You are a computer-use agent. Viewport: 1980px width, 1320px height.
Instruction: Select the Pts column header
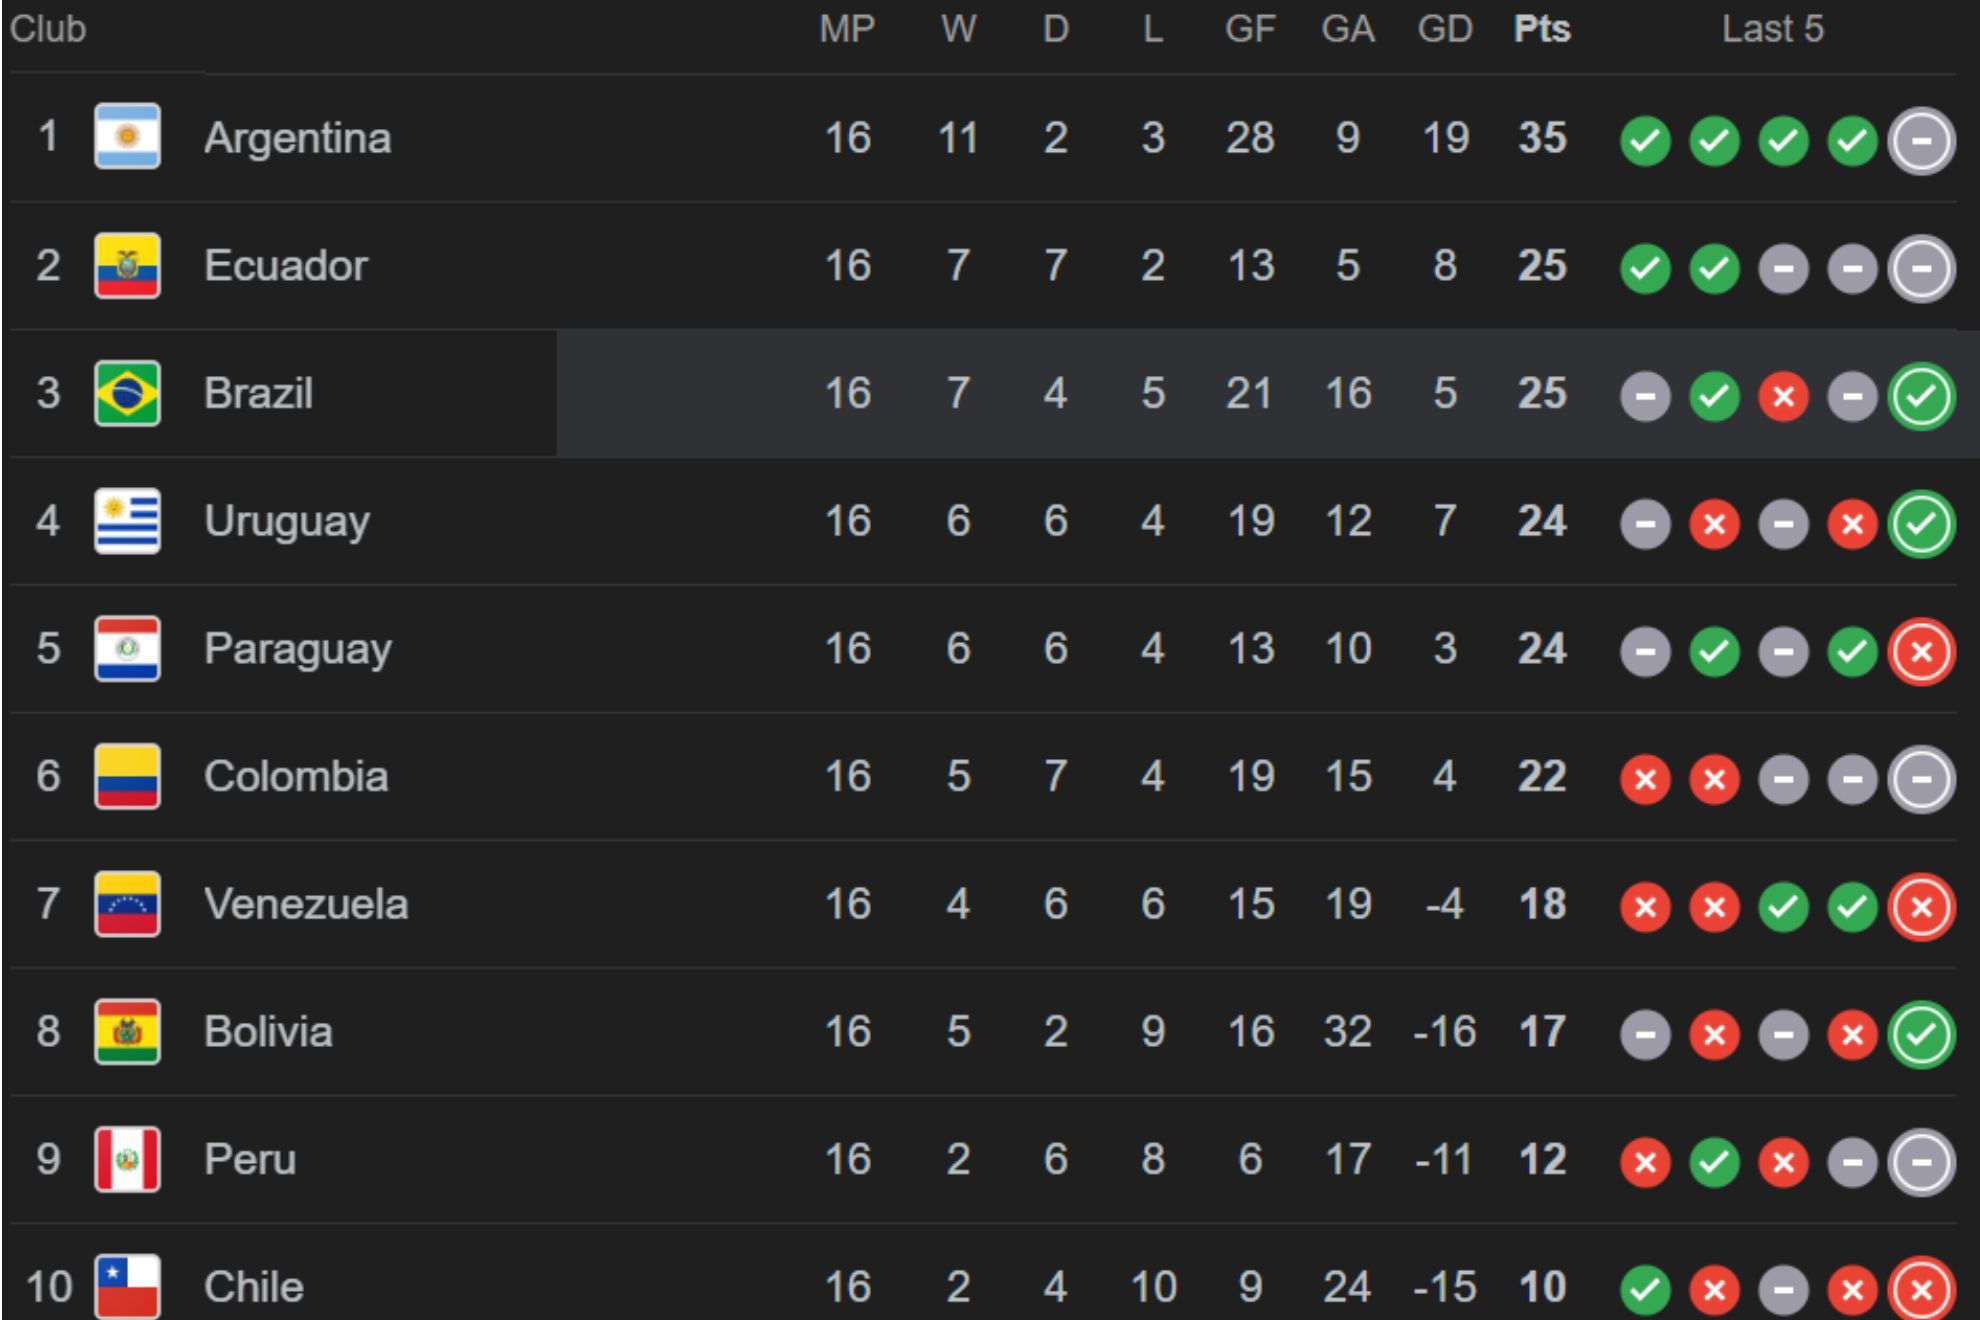(x=1542, y=29)
